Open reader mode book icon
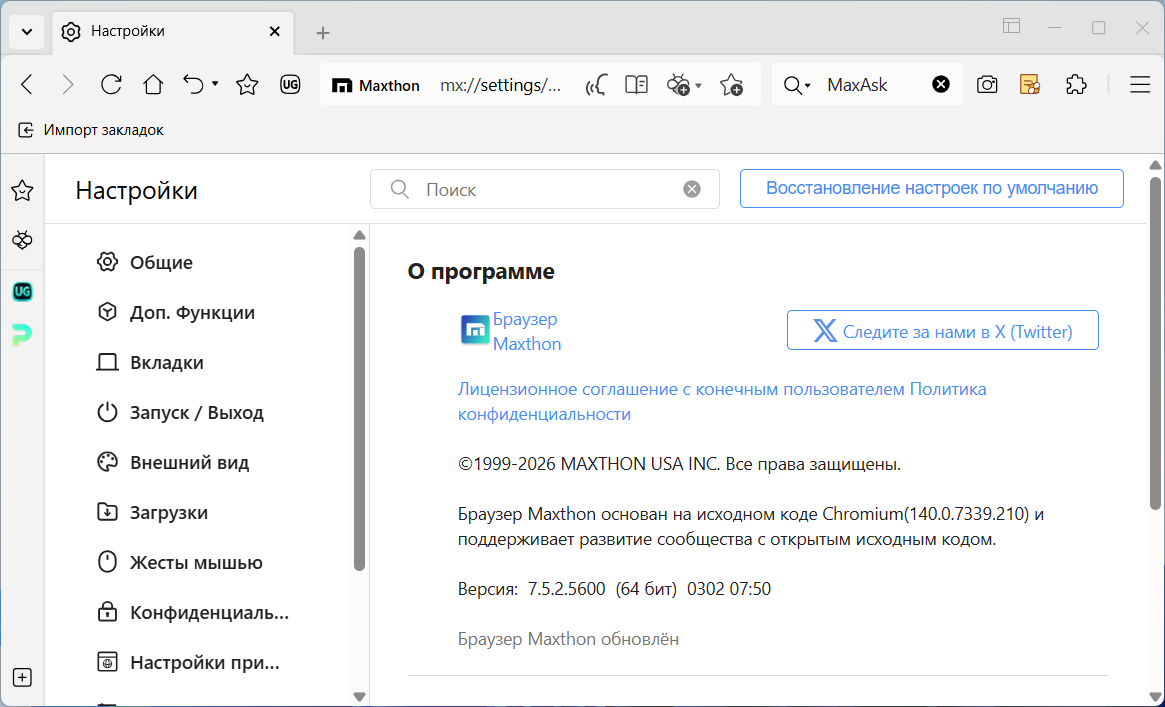This screenshot has height=707, width=1165. tap(637, 85)
